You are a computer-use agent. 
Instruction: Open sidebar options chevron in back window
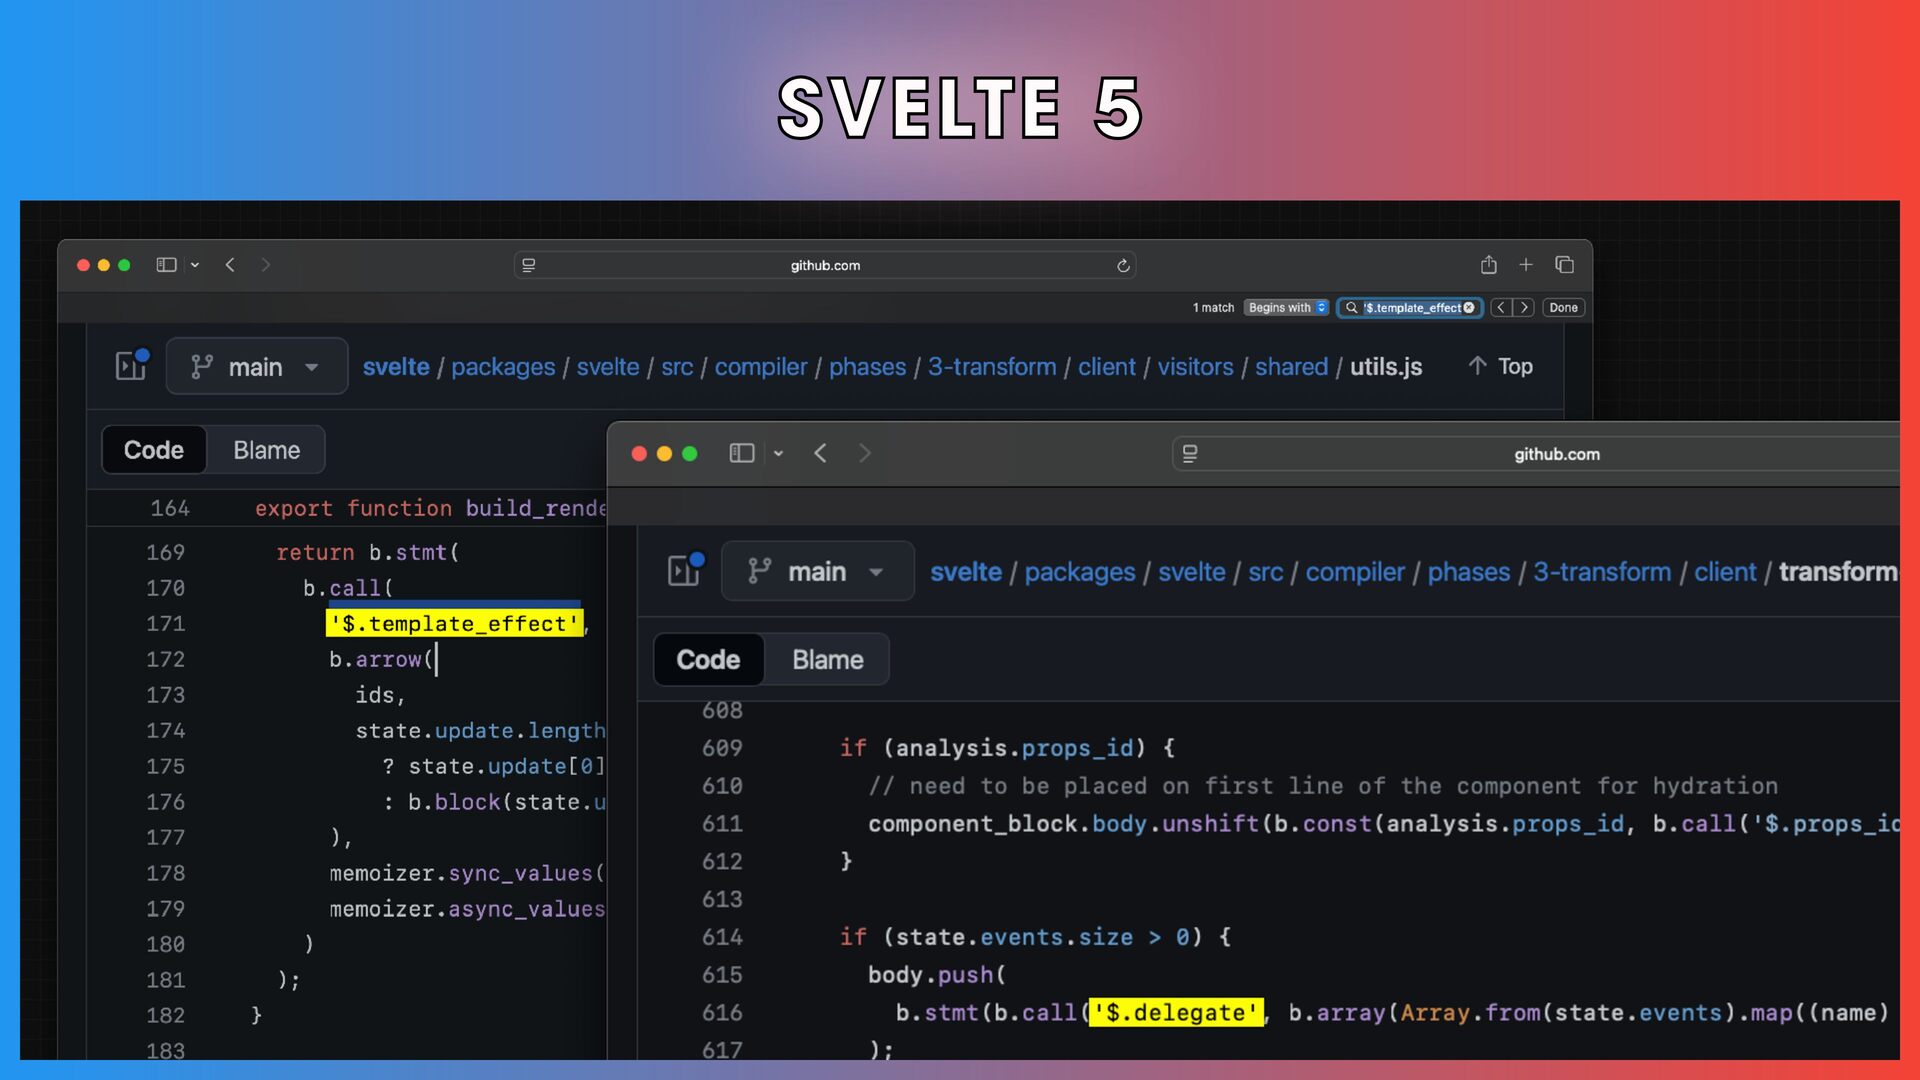pos(195,265)
